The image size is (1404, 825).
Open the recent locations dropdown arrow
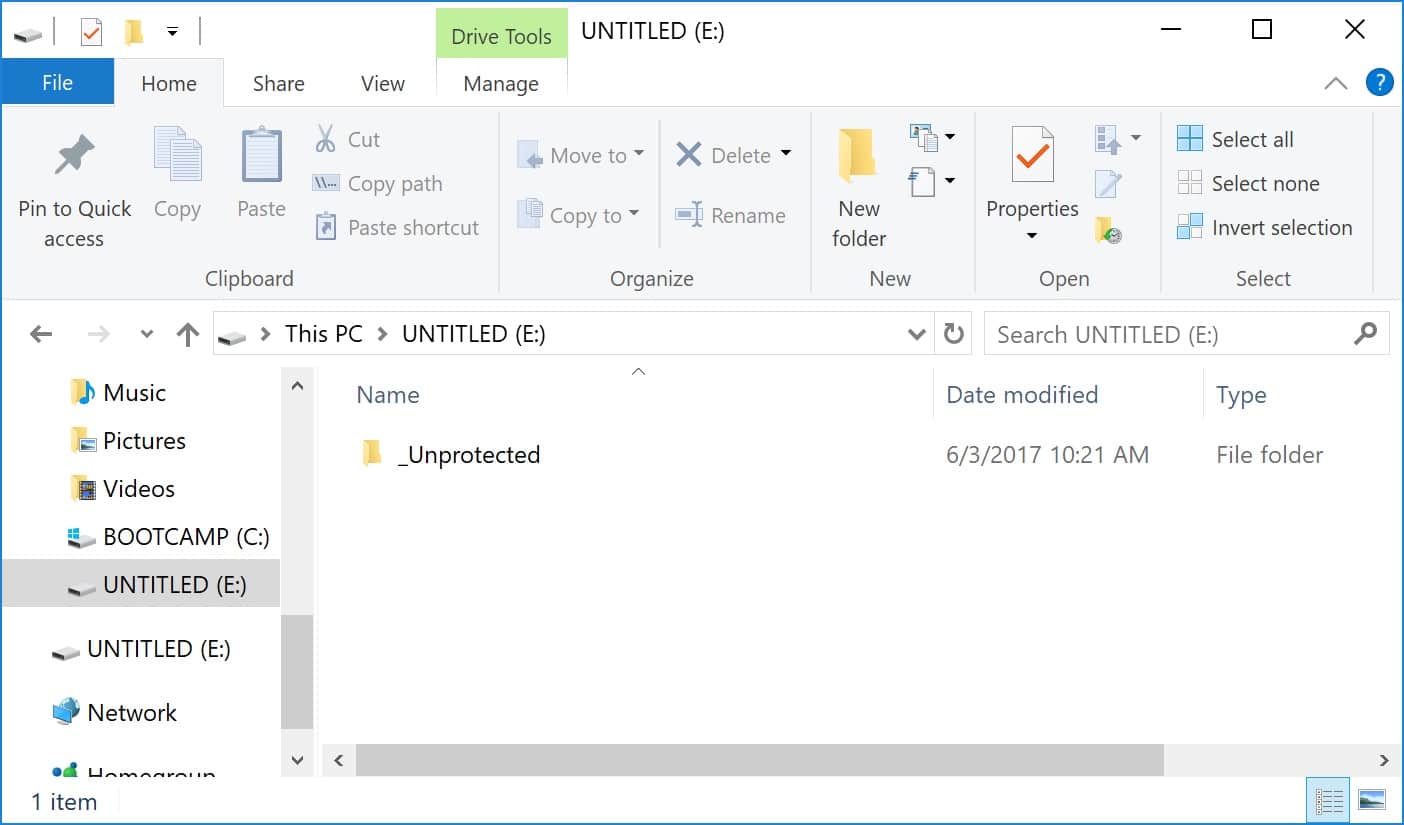[147, 334]
